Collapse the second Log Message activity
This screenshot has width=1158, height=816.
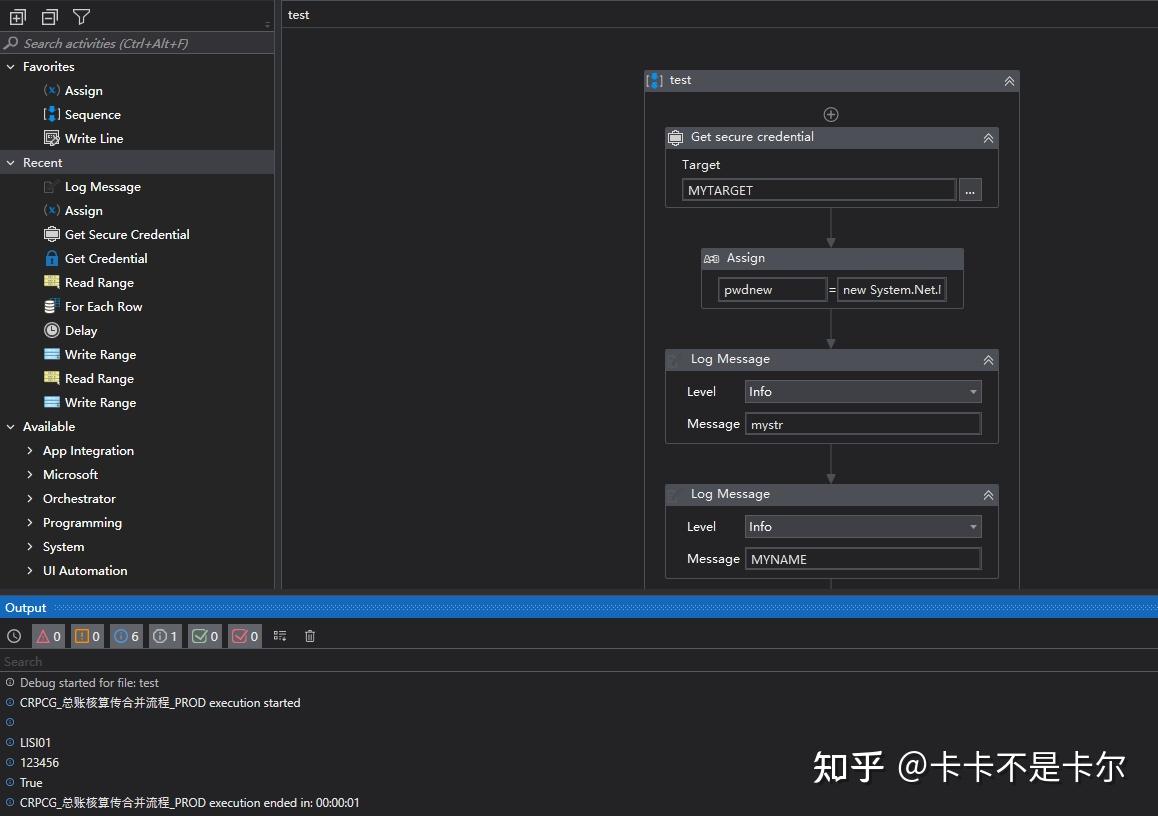988,496
